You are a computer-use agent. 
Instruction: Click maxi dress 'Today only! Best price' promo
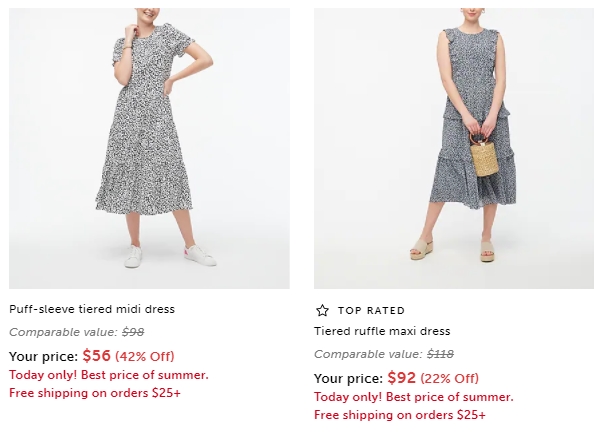click(414, 397)
